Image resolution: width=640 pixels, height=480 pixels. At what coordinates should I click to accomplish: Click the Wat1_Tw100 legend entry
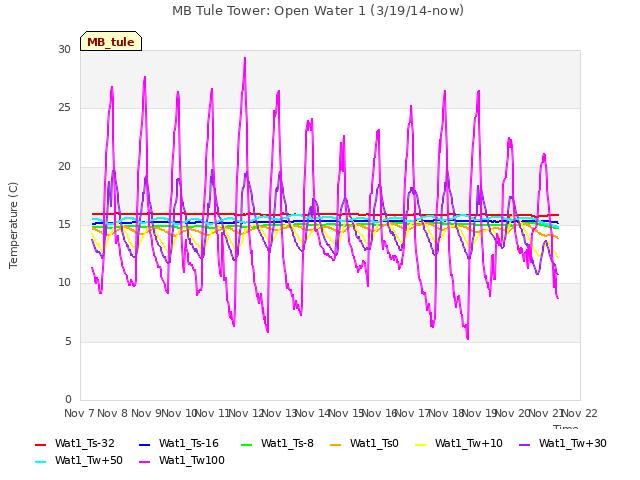182,461
